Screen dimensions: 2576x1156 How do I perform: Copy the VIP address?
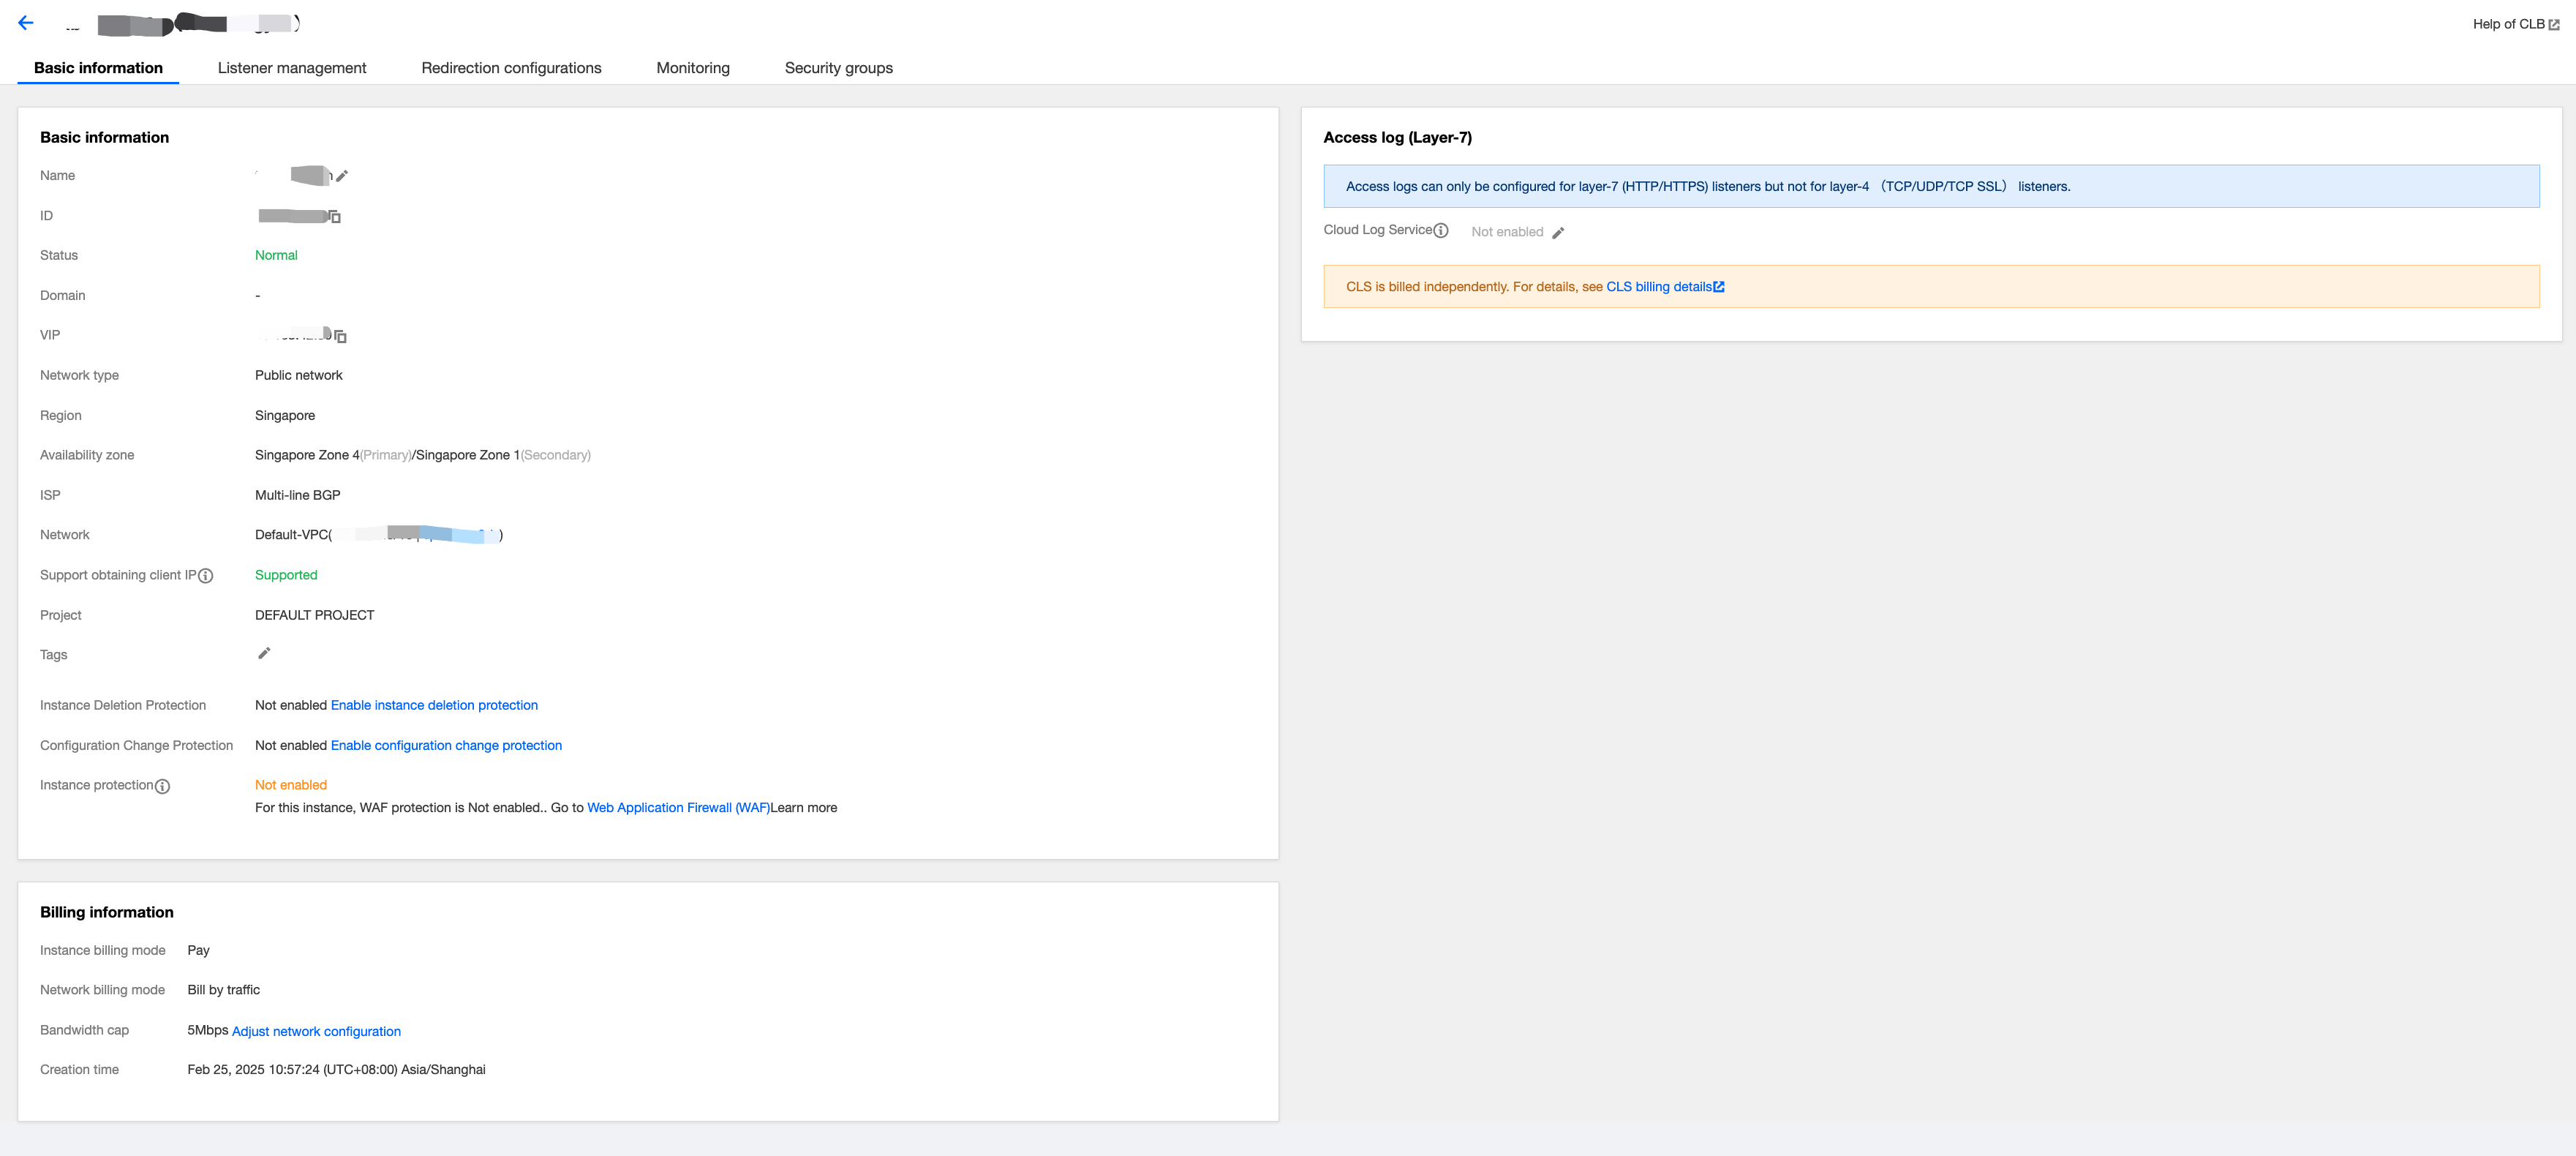click(340, 336)
